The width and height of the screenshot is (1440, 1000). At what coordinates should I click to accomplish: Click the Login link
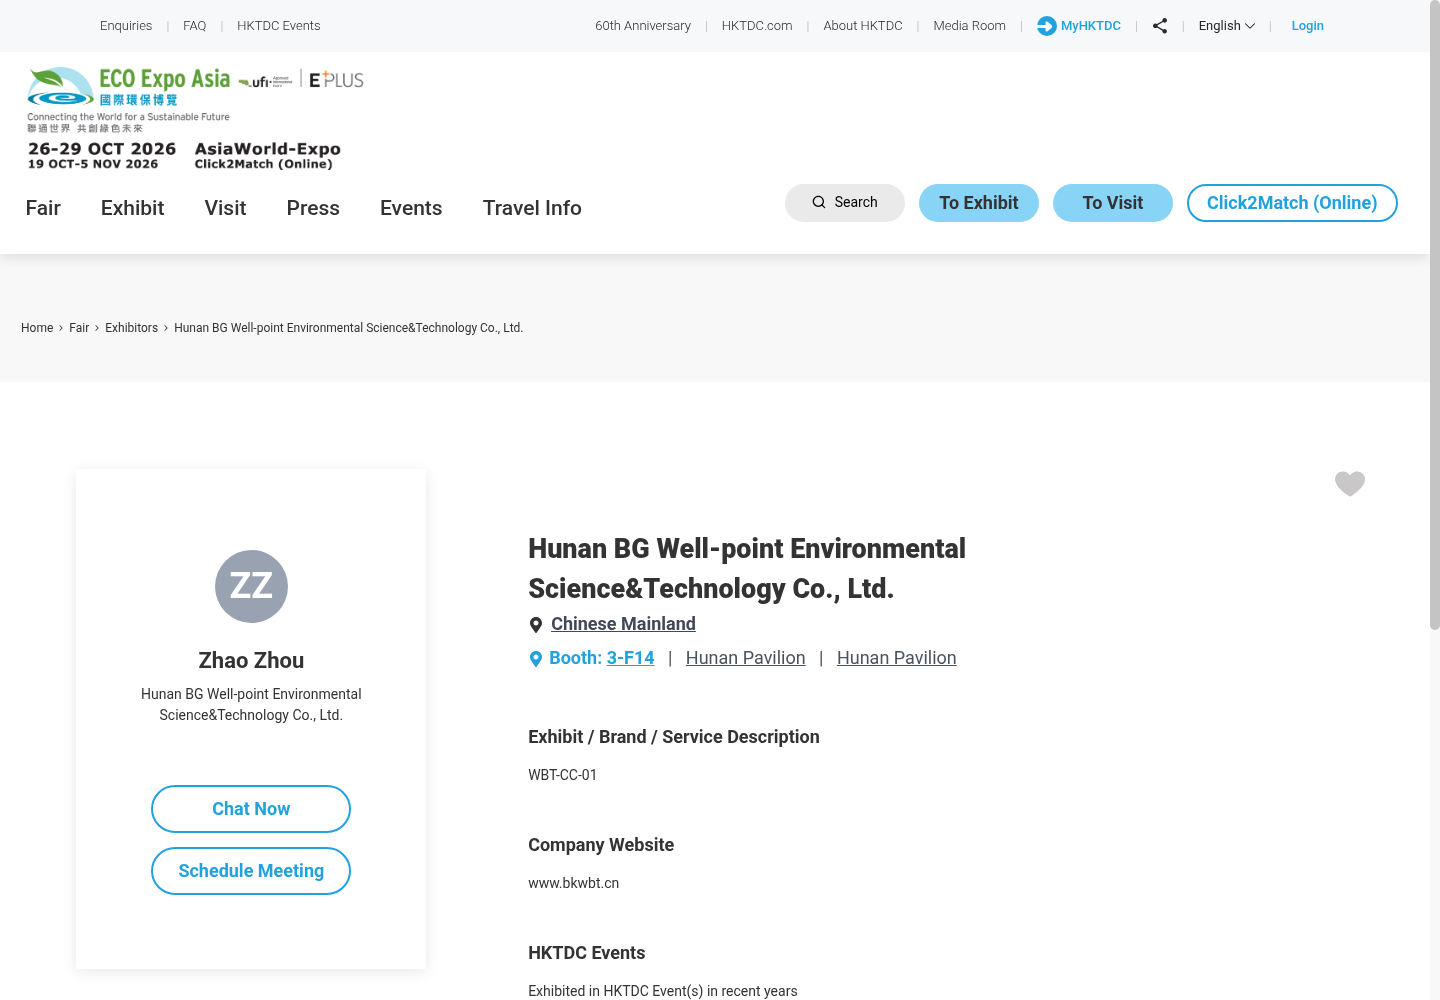coord(1307,26)
